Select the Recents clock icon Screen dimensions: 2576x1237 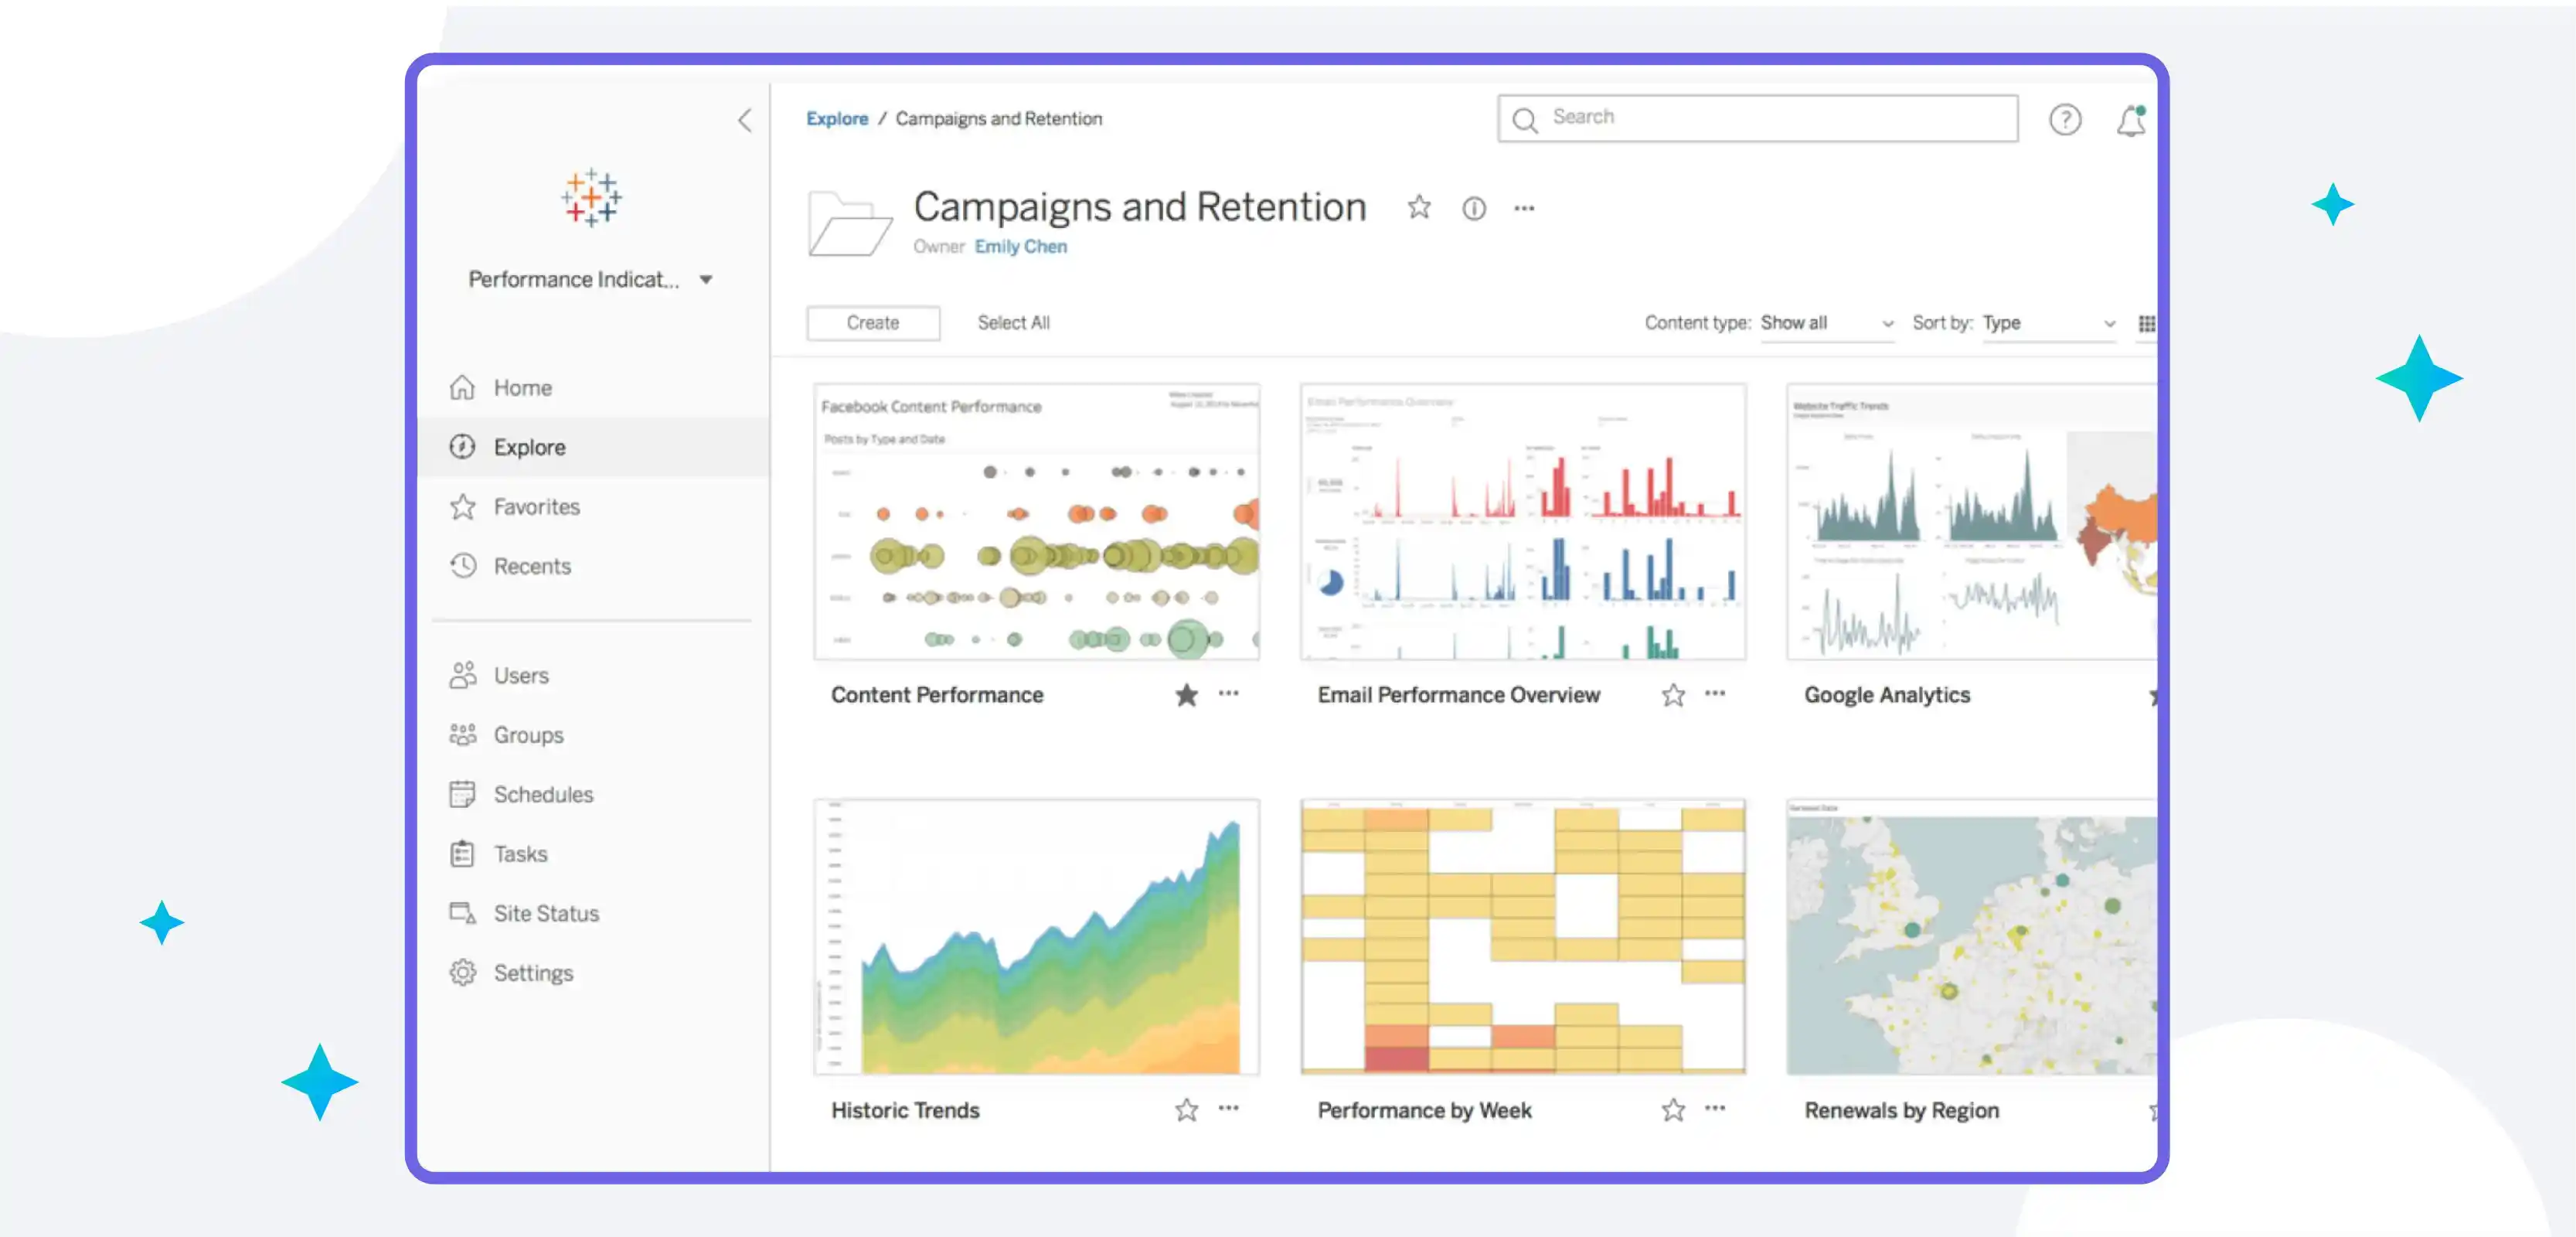coord(463,566)
